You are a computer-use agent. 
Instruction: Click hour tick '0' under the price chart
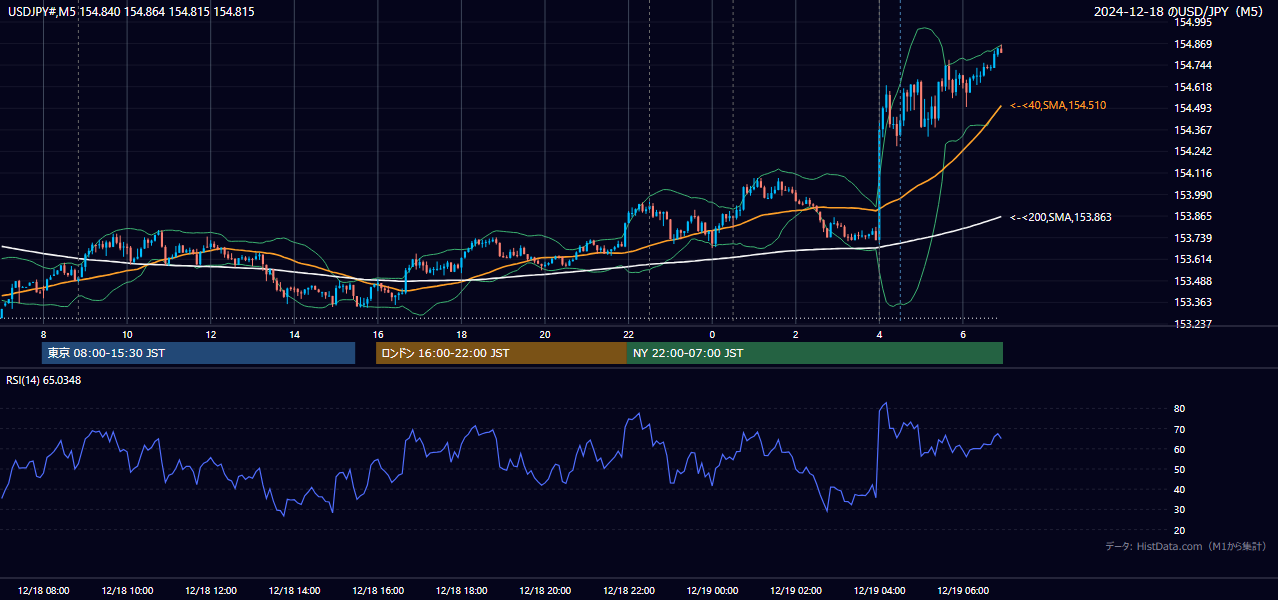712,334
